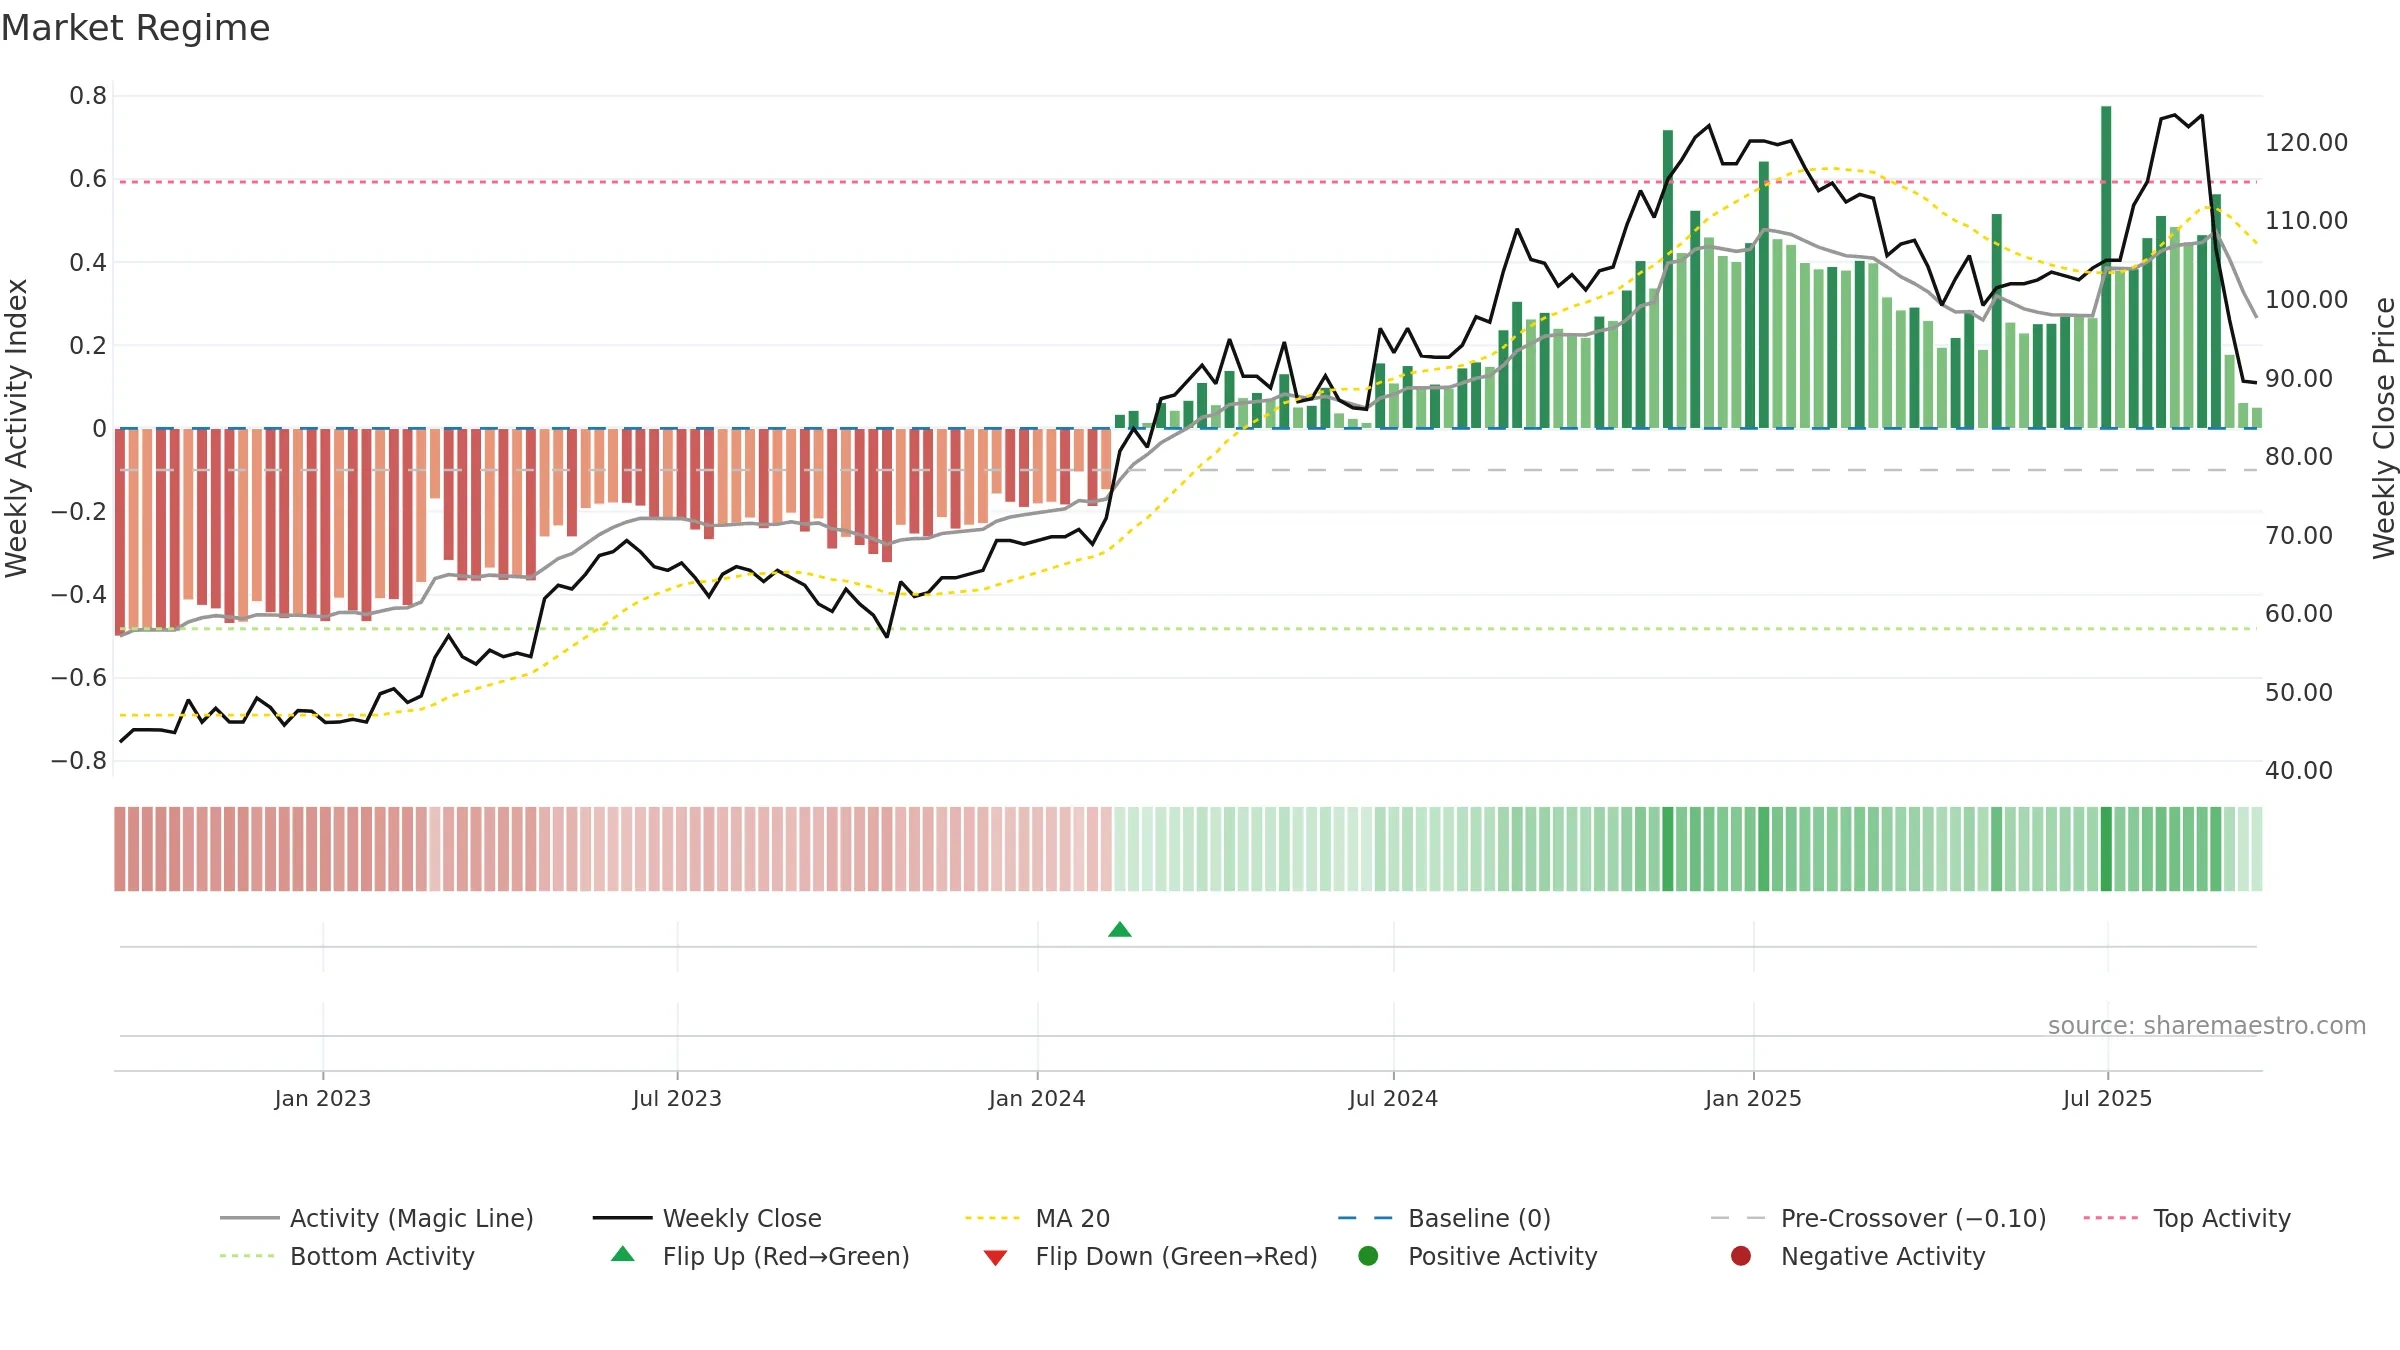Click the Weekly Activity Index axis title
Image resolution: width=2400 pixels, height=1350 pixels.
click(x=16, y=428)
